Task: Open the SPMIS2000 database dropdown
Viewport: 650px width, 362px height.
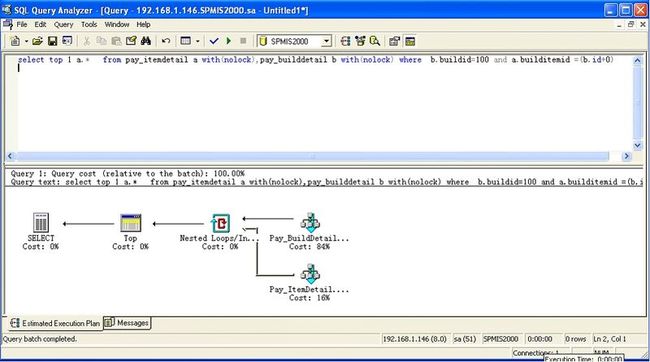Action: coord(327,41)
